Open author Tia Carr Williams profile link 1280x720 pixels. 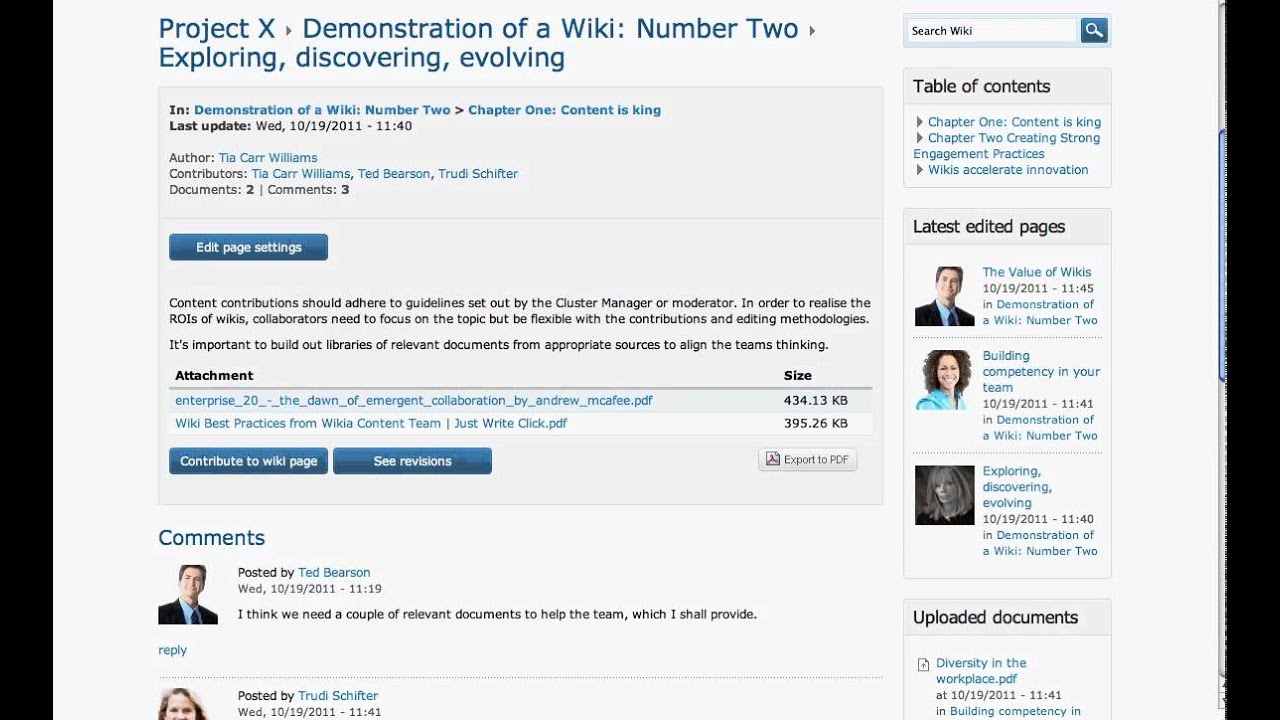click(268, 158)
